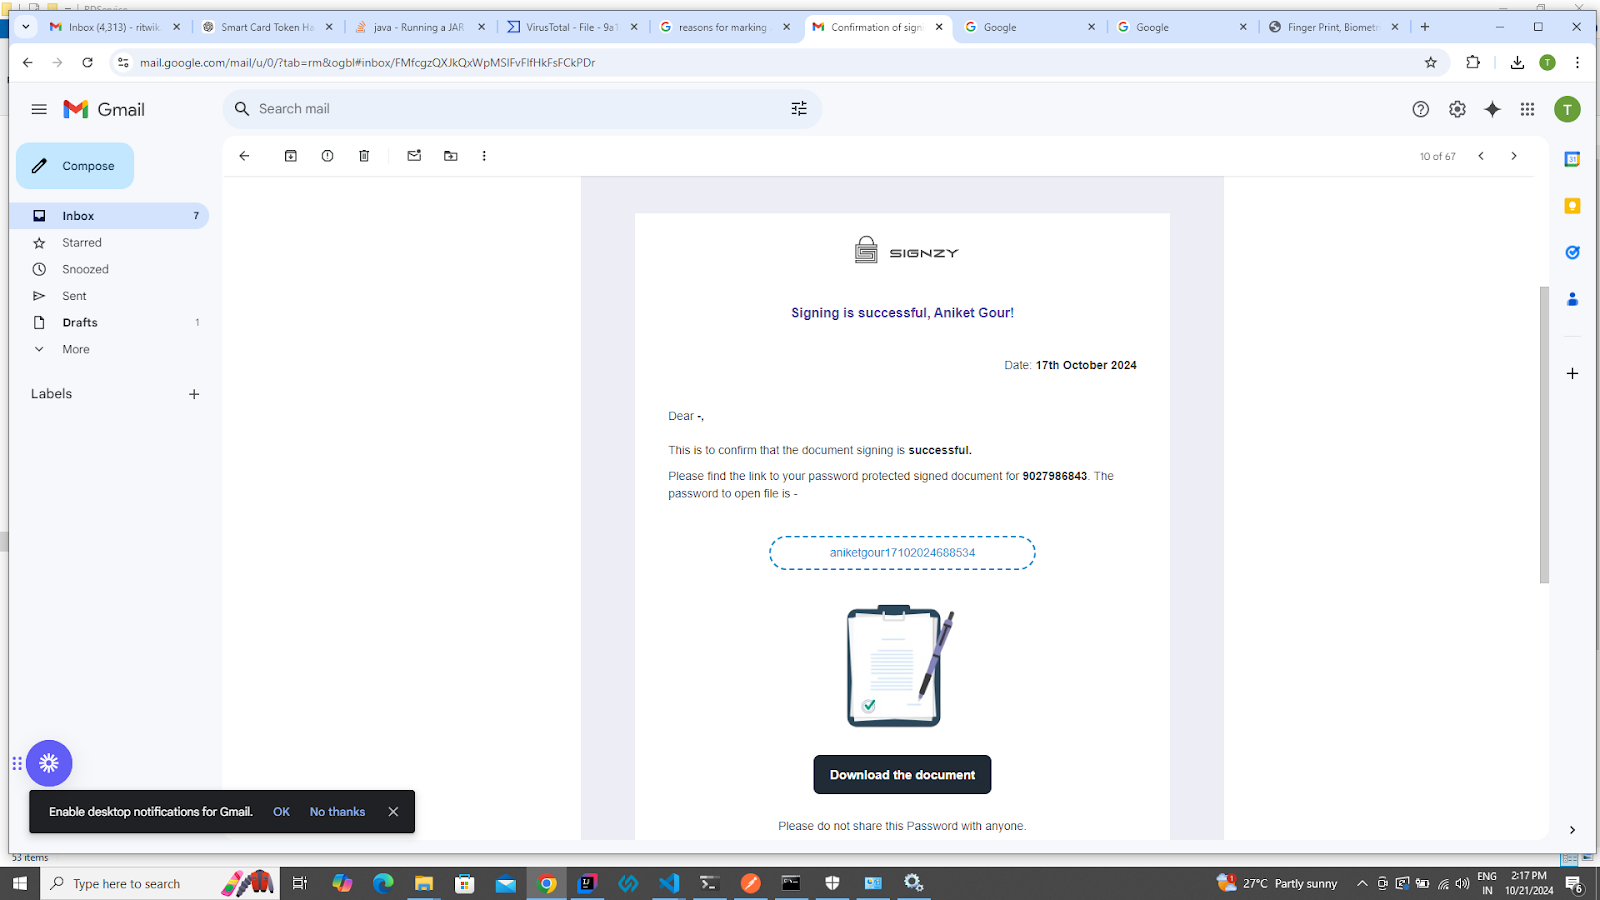This screenshot has height=900, width=1600.
Task: Open Drafts folder
Action: tap(109, 323)
